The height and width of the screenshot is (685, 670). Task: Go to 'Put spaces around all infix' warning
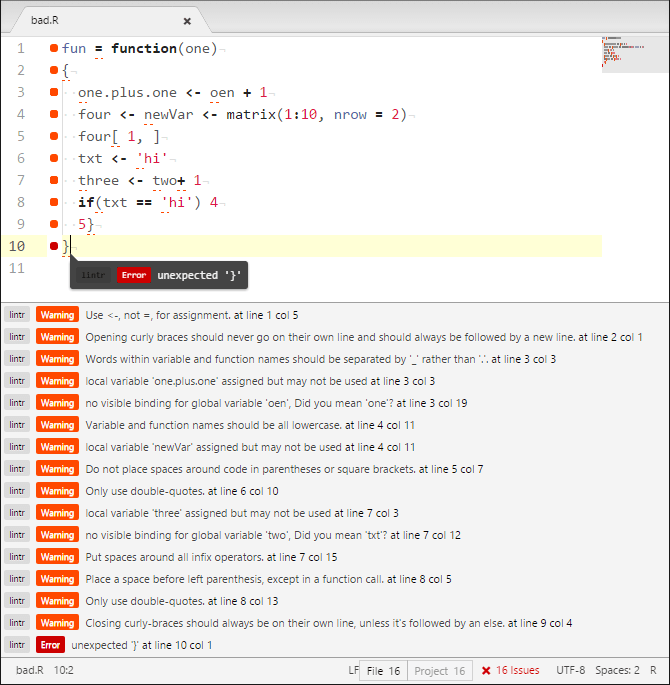211,557
